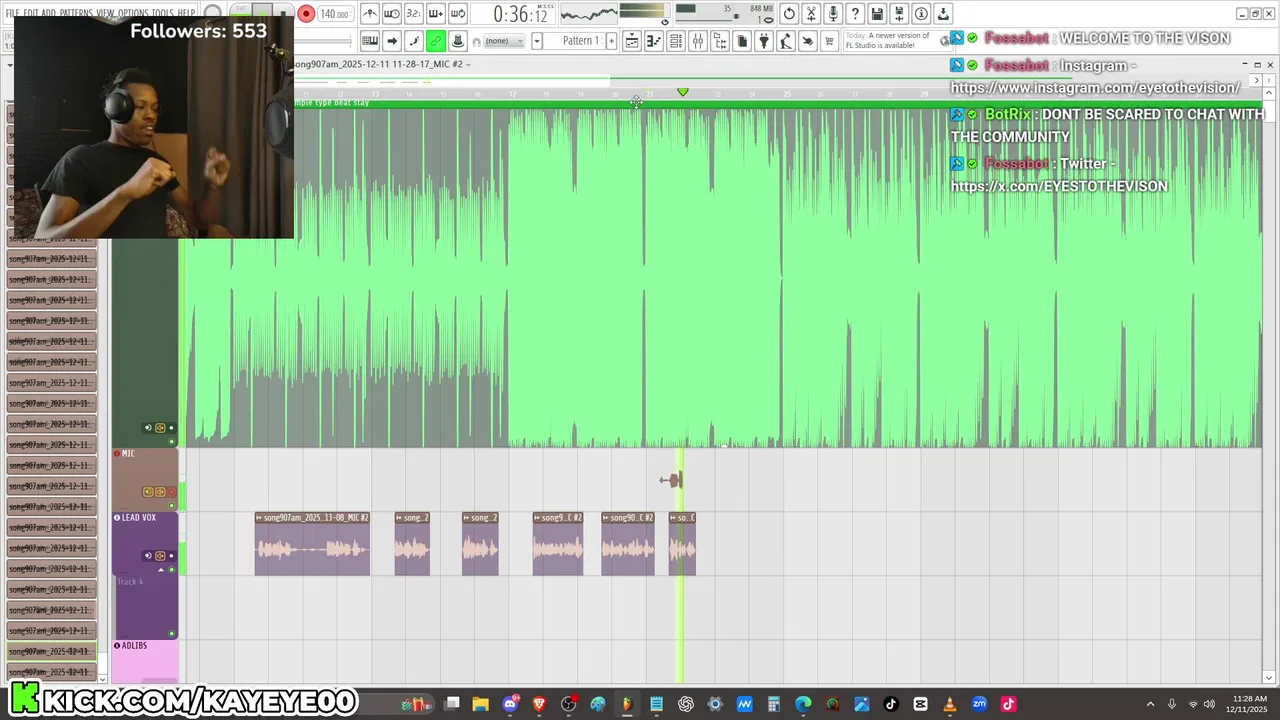Open the Tempo tapper
The width and height of the screenshot is (1280, 720).
click(786, 41)
